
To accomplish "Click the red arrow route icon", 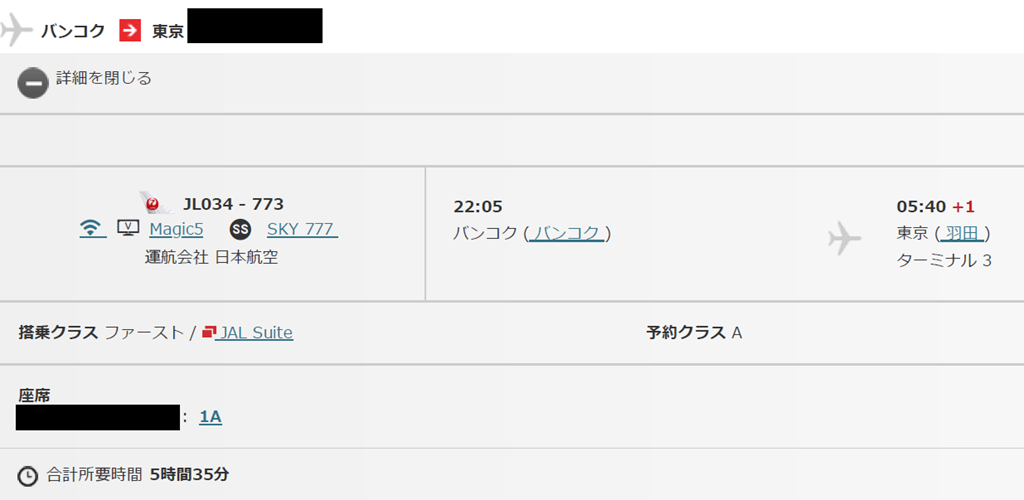I will 130,30.
